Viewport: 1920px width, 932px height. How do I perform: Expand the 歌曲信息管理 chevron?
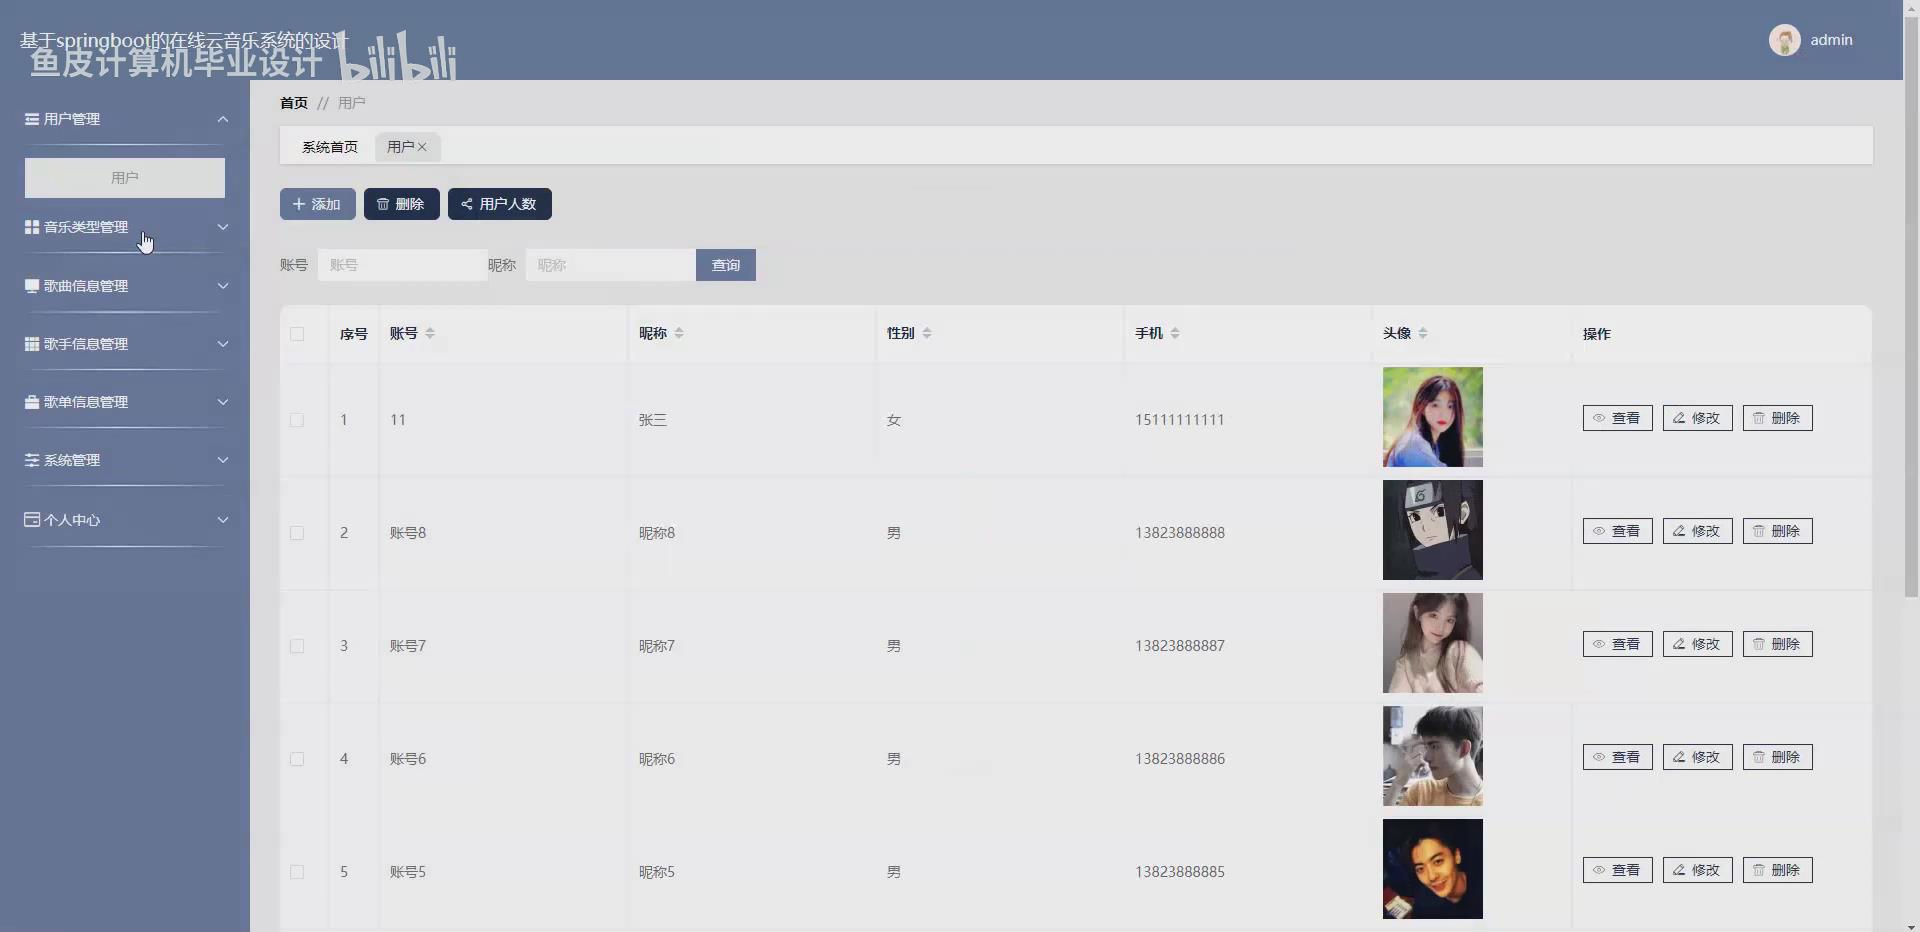223,286
